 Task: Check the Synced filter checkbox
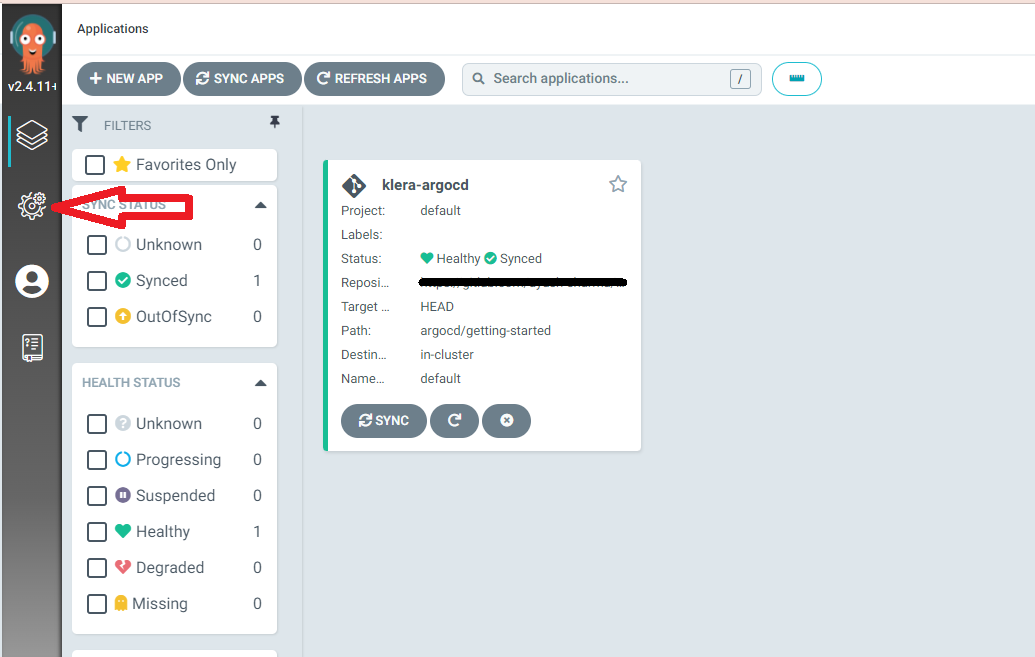pyautogui.click(x=97, y=281)
